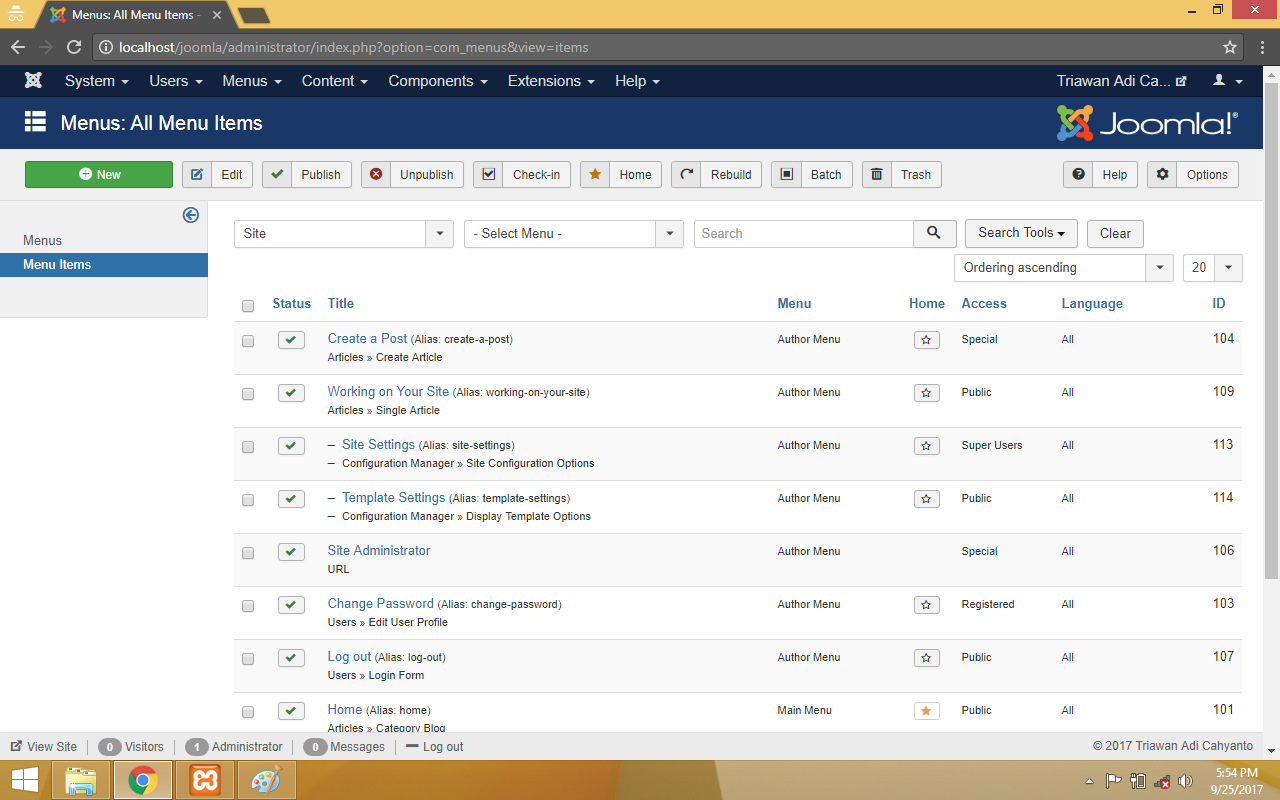Viewport: 1280px width, 800px height.
Task: Click the orange home star for the Home item
Action: (926, 711)
